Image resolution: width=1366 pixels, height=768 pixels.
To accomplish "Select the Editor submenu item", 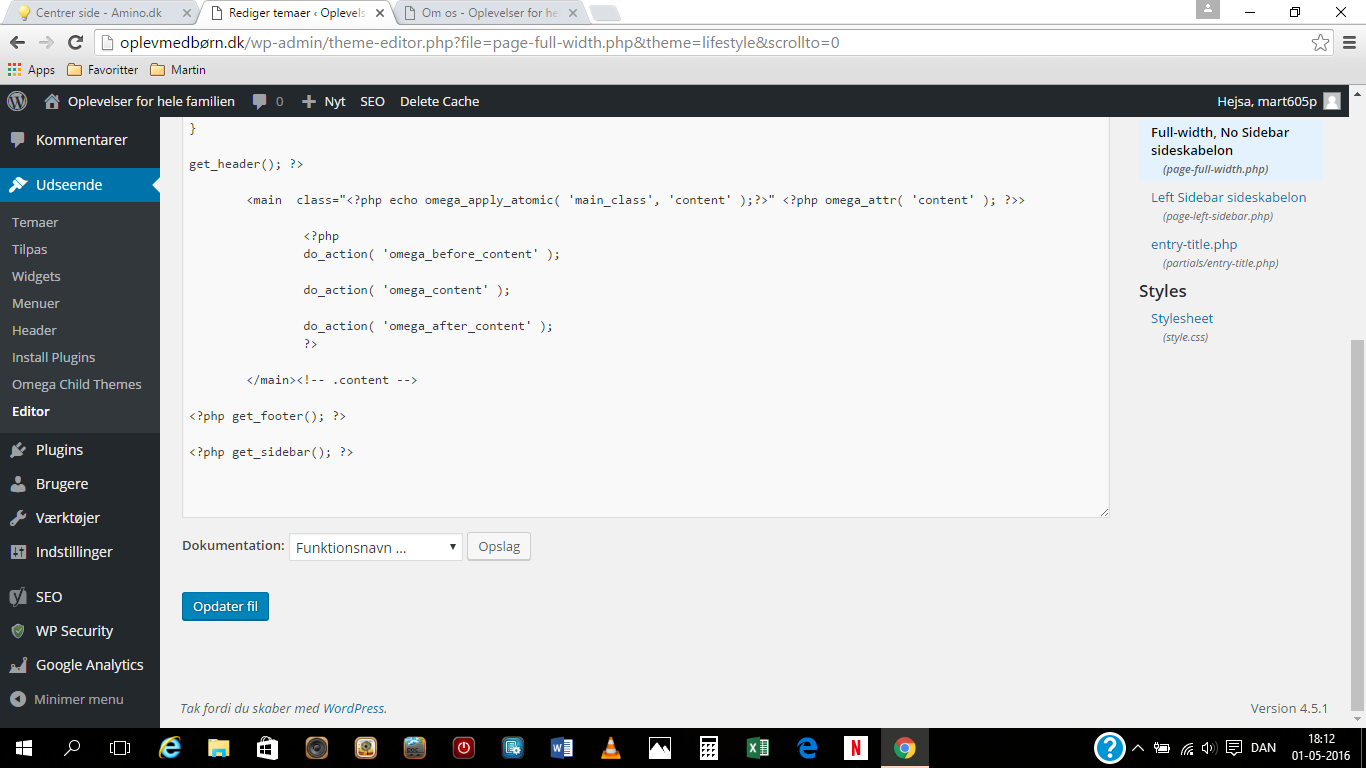I will coord(31,411).
